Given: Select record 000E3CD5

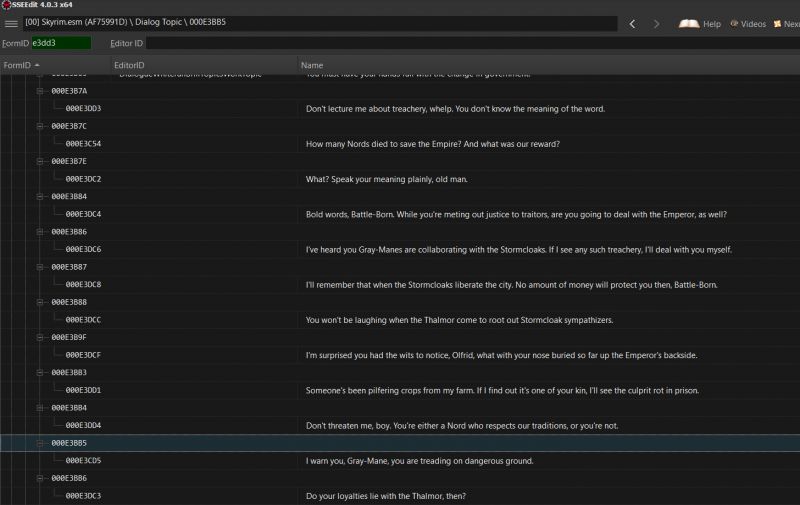Looking at the screenshot, I should pyautogui.click(x=83, y=461).
